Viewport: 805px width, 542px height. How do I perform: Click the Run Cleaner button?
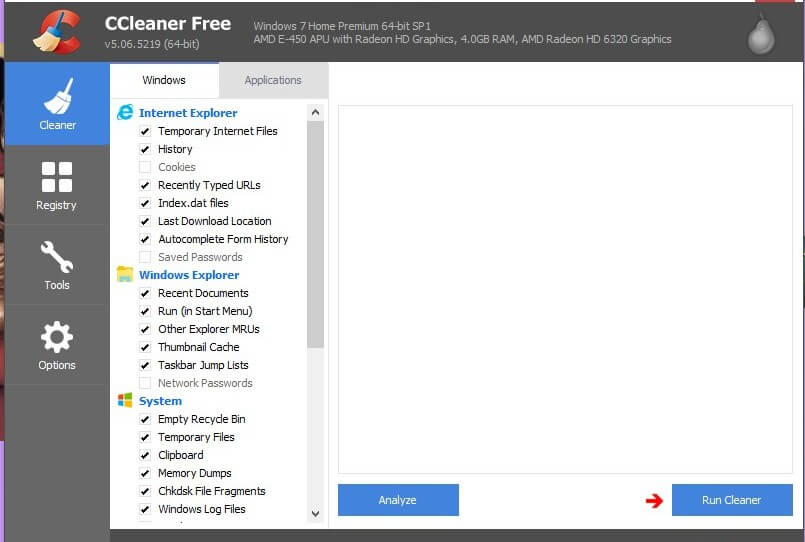732,500
